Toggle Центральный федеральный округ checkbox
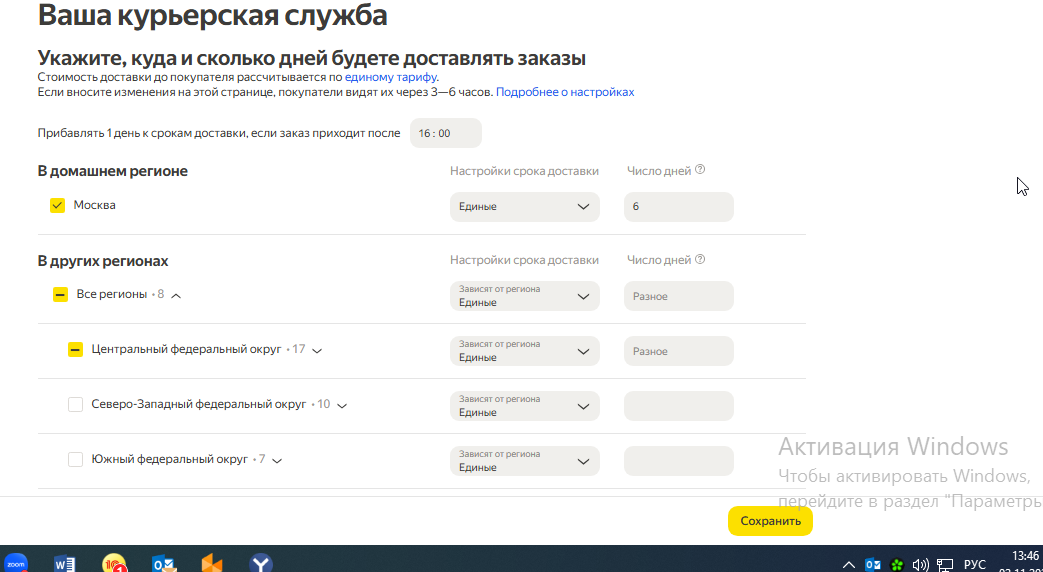The width and height of the screenshot is (1043, 572). [75, 349]
